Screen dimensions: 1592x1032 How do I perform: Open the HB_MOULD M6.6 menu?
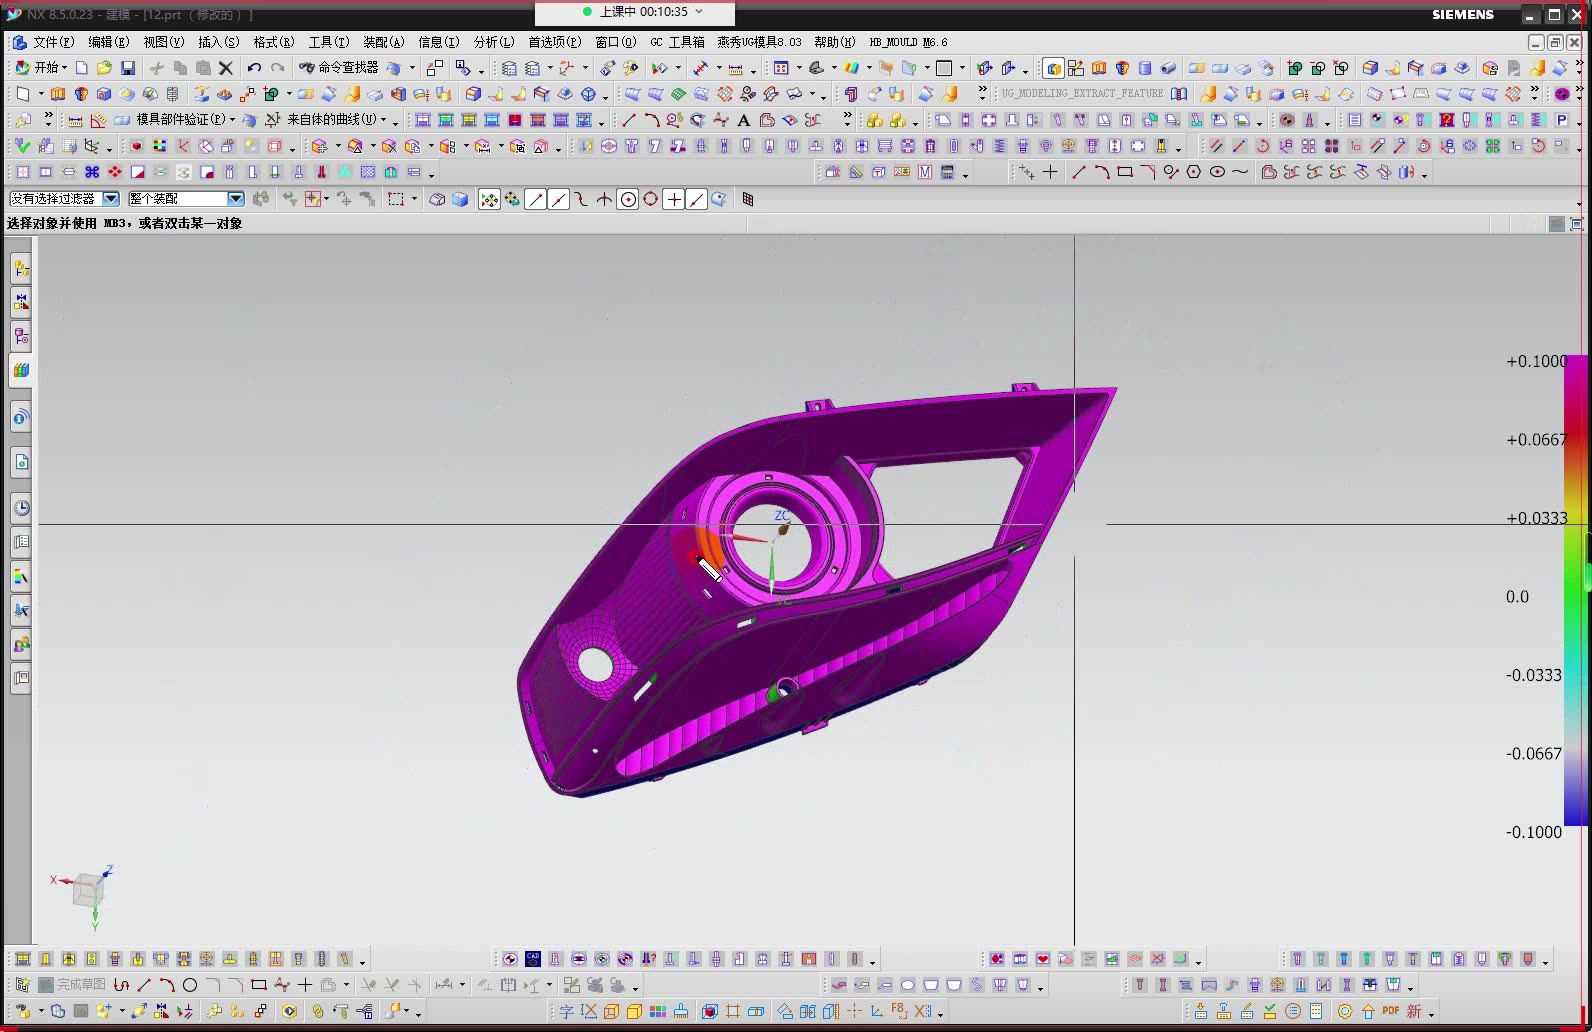908,42
